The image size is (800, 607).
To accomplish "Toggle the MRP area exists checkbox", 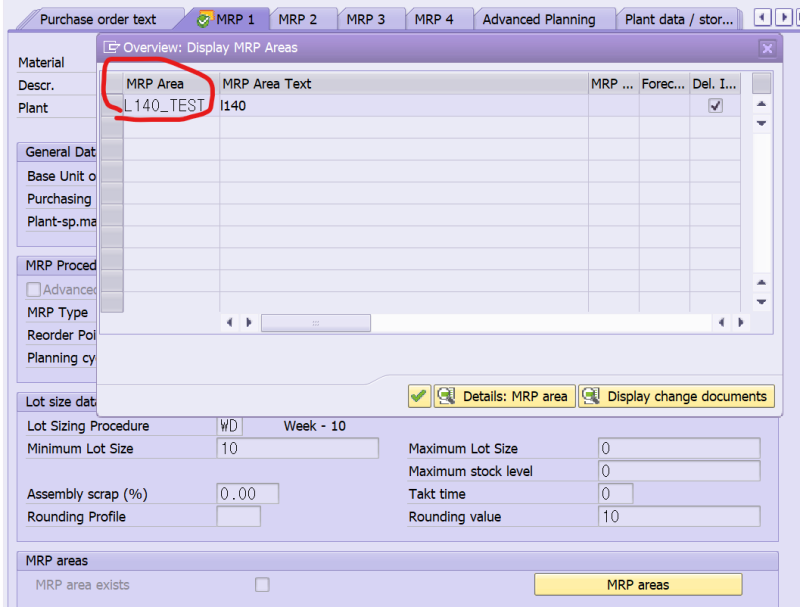I will click(x=262, y=584).
